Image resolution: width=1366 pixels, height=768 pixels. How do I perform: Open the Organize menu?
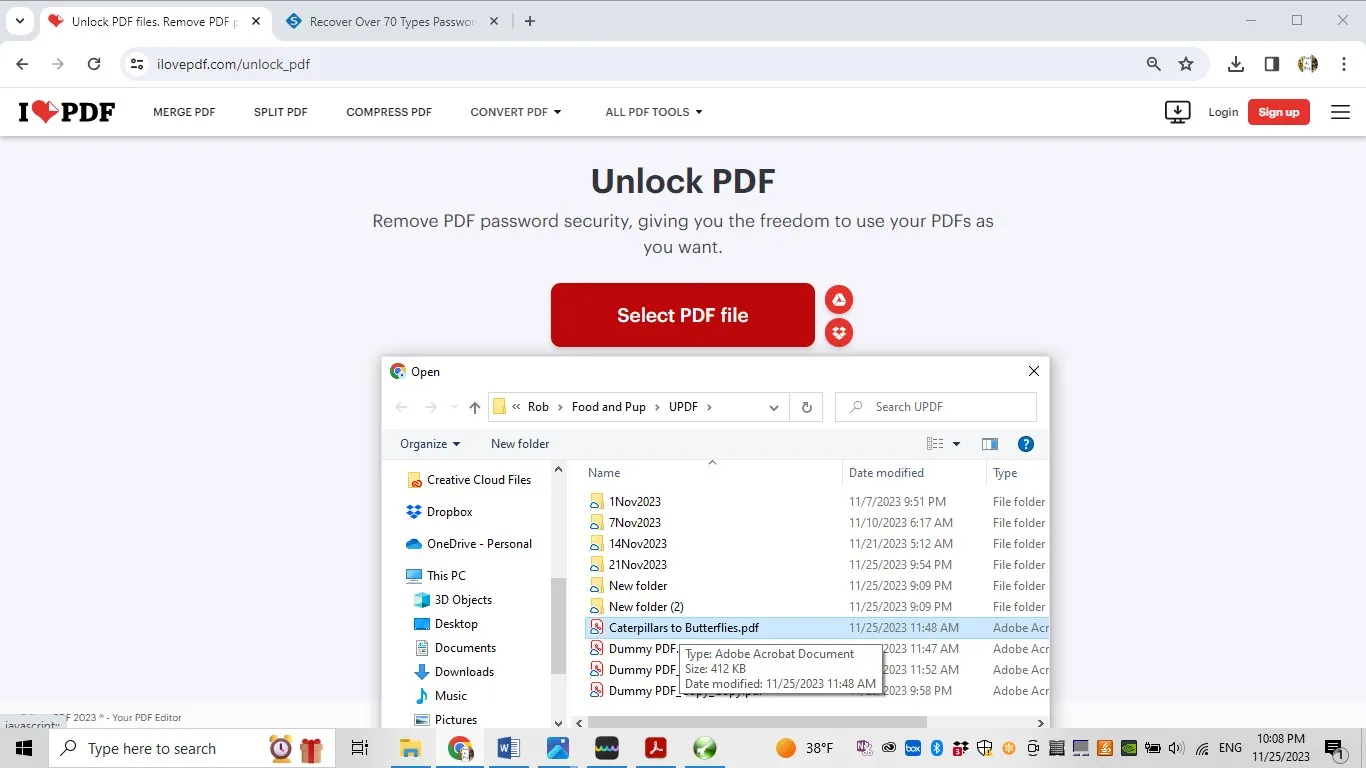429,443
